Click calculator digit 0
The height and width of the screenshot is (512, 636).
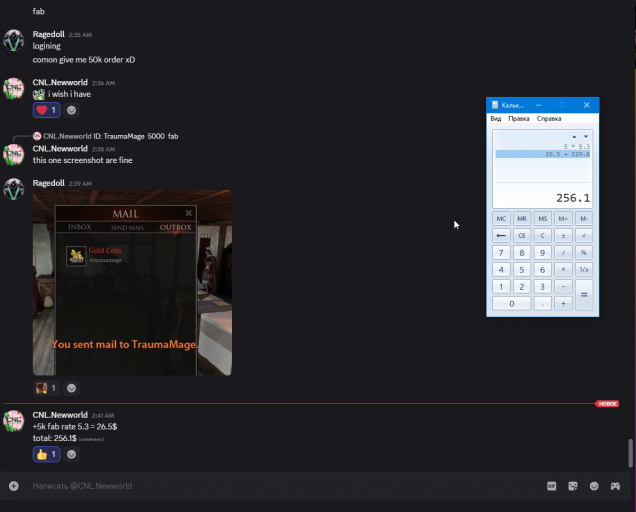[511, 303]
